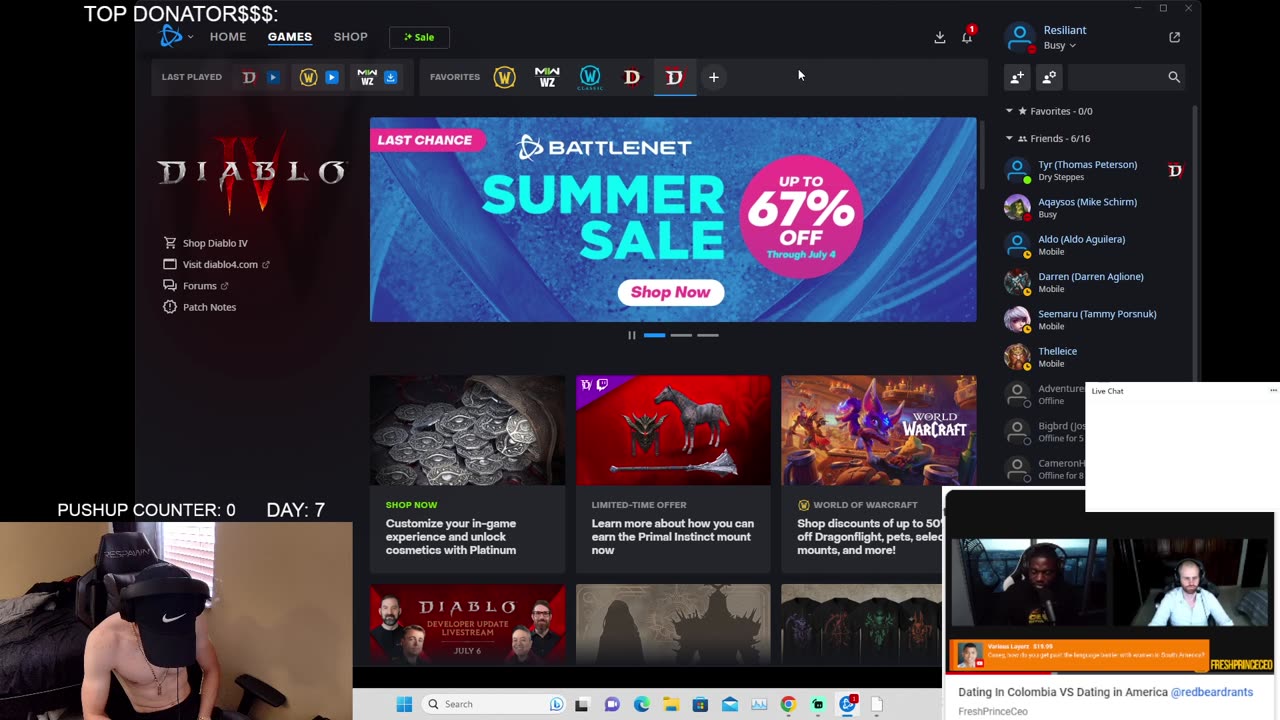
Task: Open the Diablo IV Forums link
Action: [196, 286]
